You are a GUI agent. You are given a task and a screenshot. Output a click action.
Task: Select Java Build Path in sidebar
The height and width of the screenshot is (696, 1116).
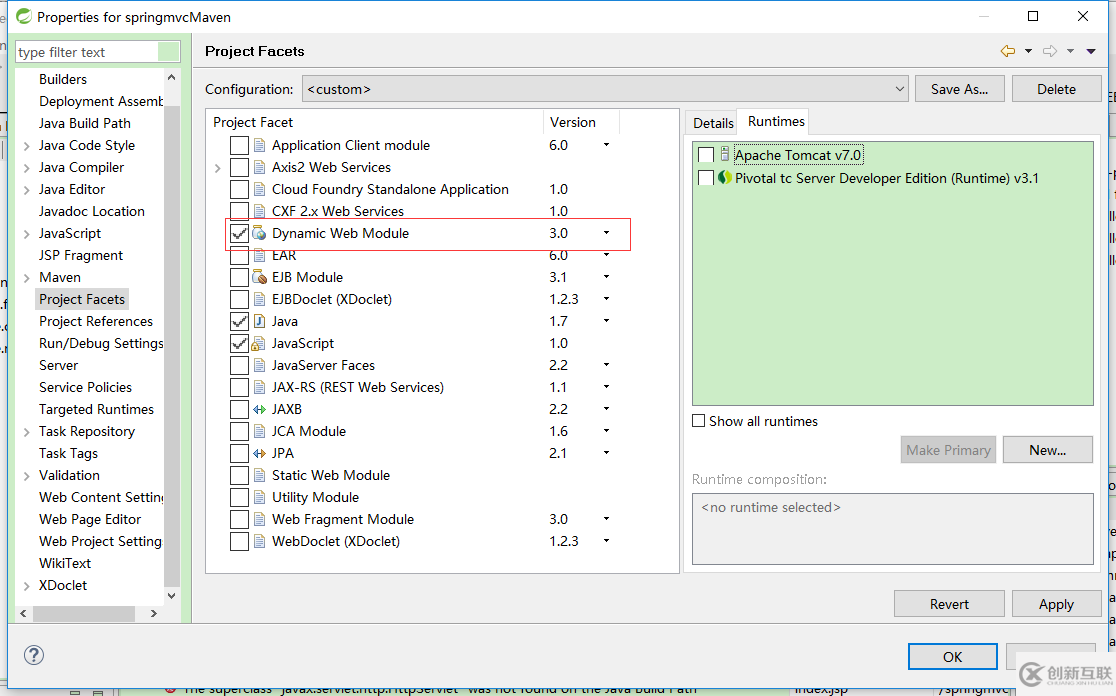(85, 123)
